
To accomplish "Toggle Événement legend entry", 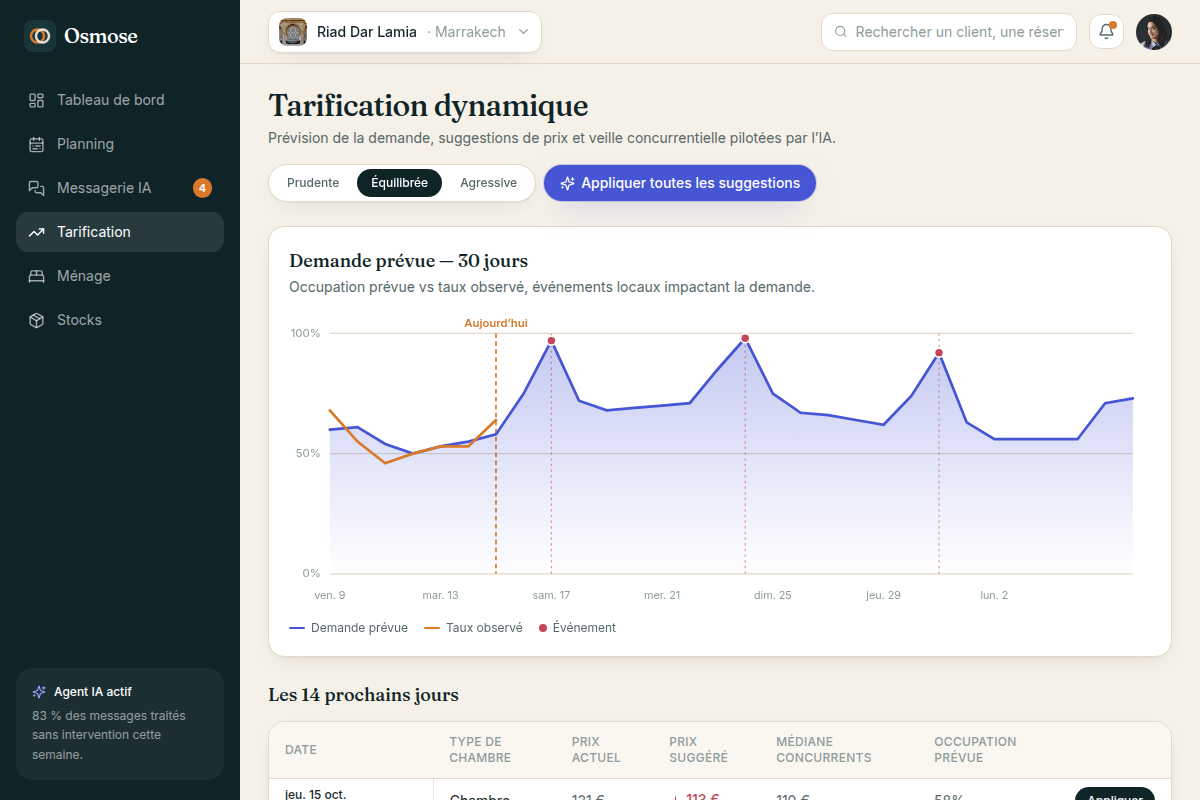I will click(x=577, y=628).
